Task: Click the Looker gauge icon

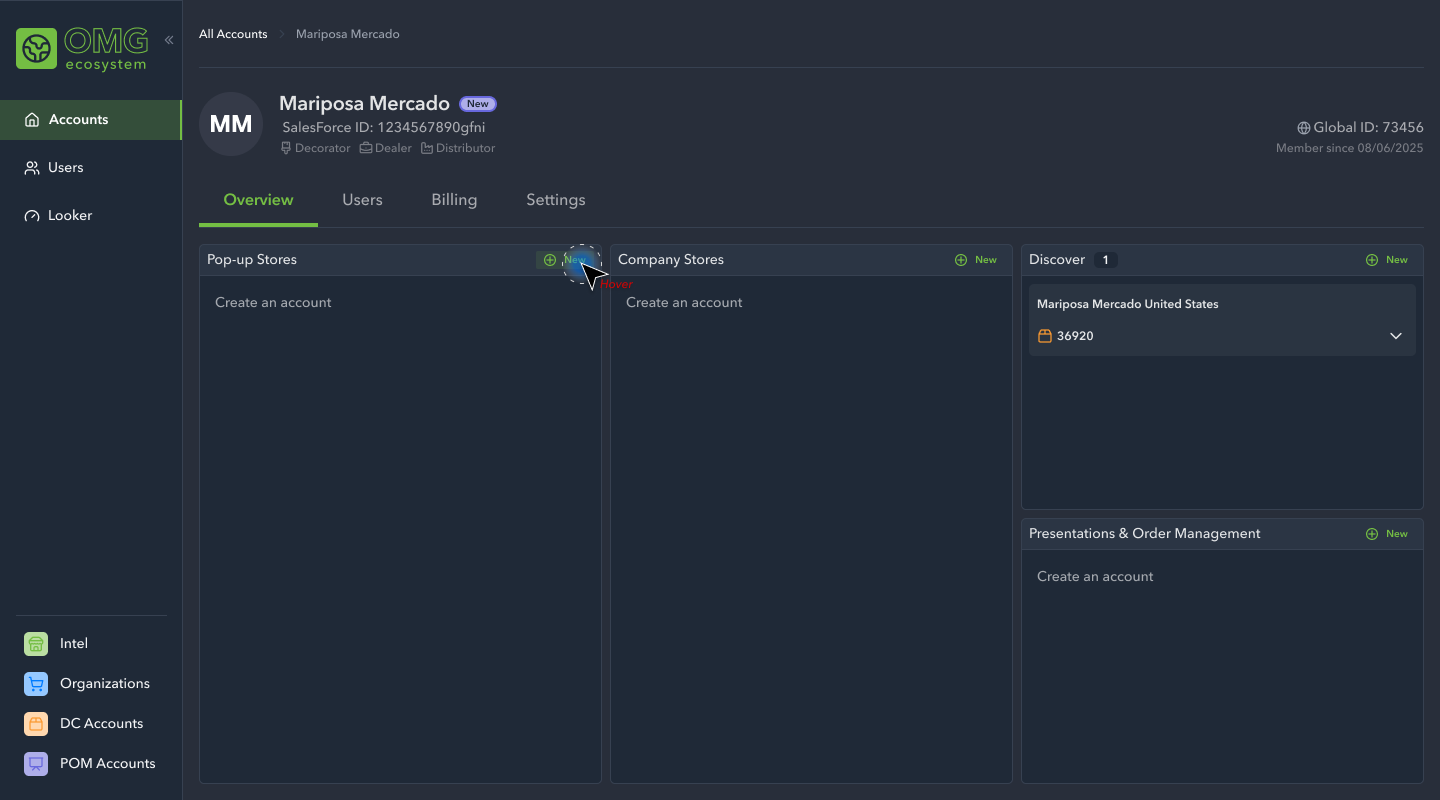Action: point(32,216)
